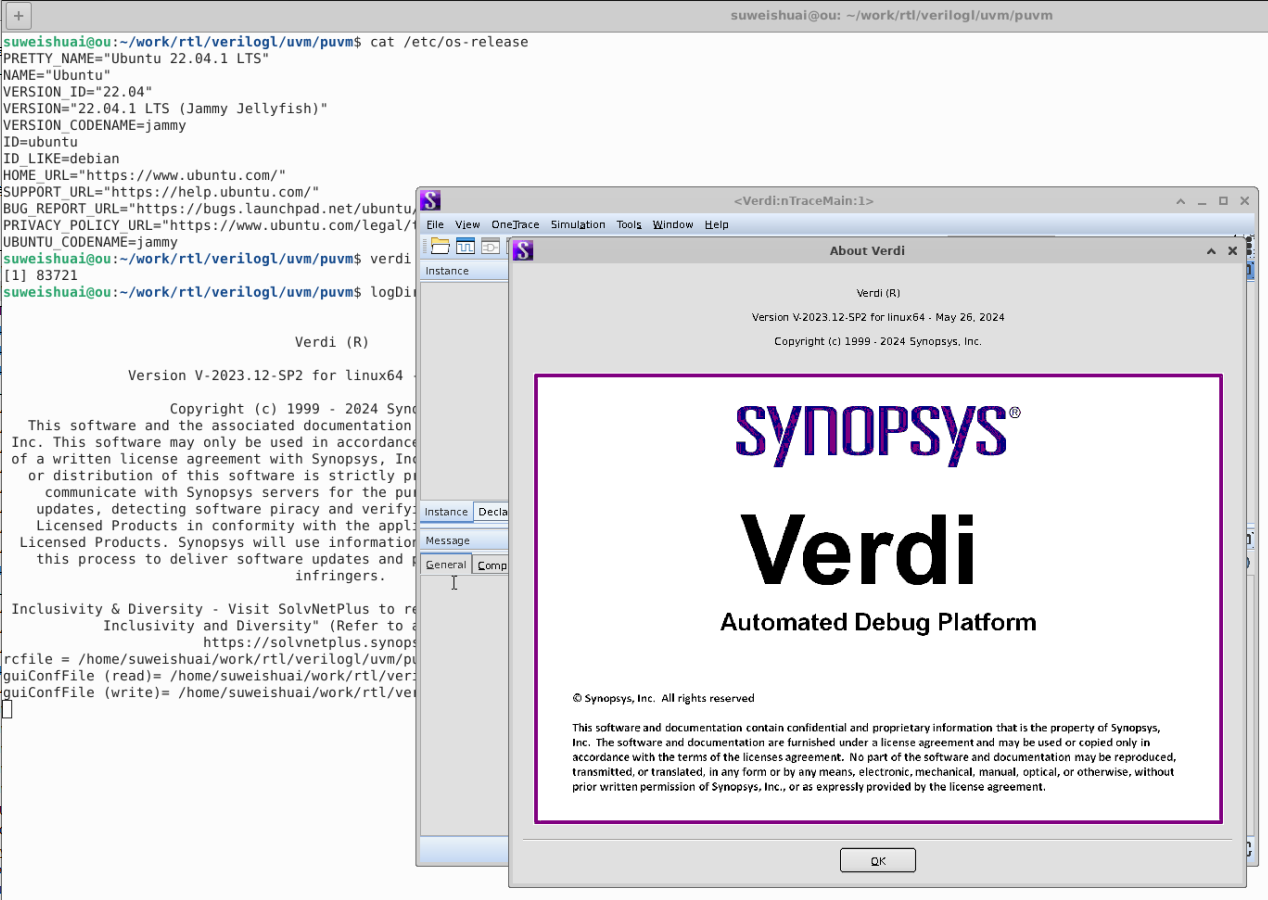Switch to the Decla tab beside Instance
The image size is (1268, 900).
pyautogui.click(x=492, y=512)
